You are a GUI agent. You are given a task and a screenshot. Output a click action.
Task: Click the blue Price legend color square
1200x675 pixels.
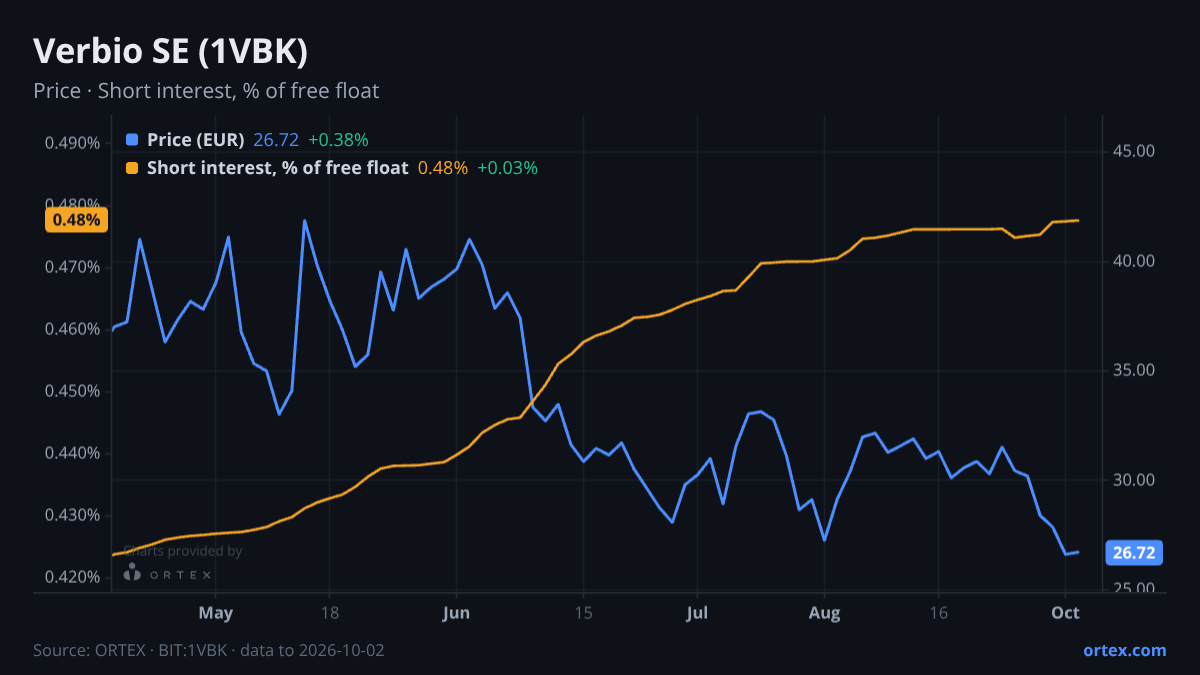[133, 140]
